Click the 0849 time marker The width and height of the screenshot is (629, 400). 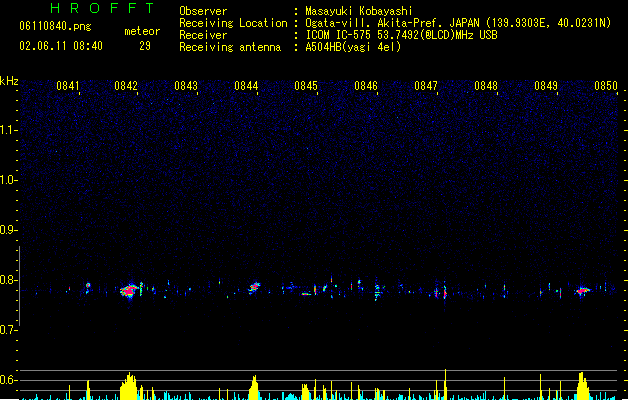pyautogui.click(x=546, y=86)
